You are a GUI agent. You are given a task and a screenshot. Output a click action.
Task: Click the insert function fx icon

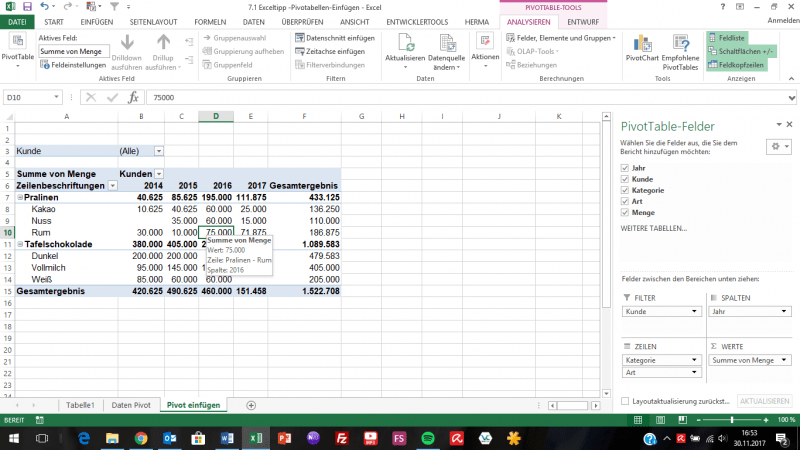[x=133, y=97]
